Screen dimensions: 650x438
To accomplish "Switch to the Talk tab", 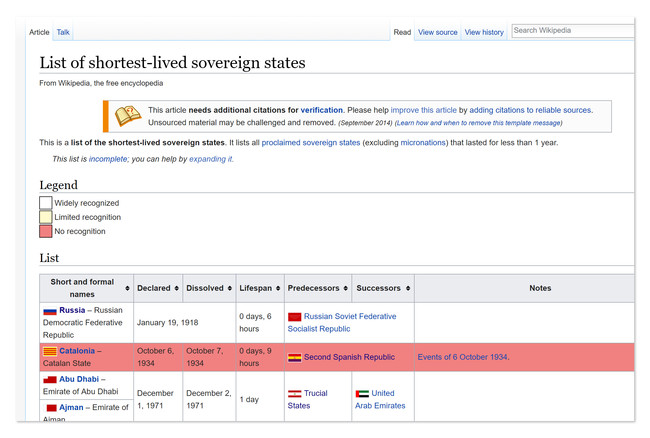I will pos(63,32).
